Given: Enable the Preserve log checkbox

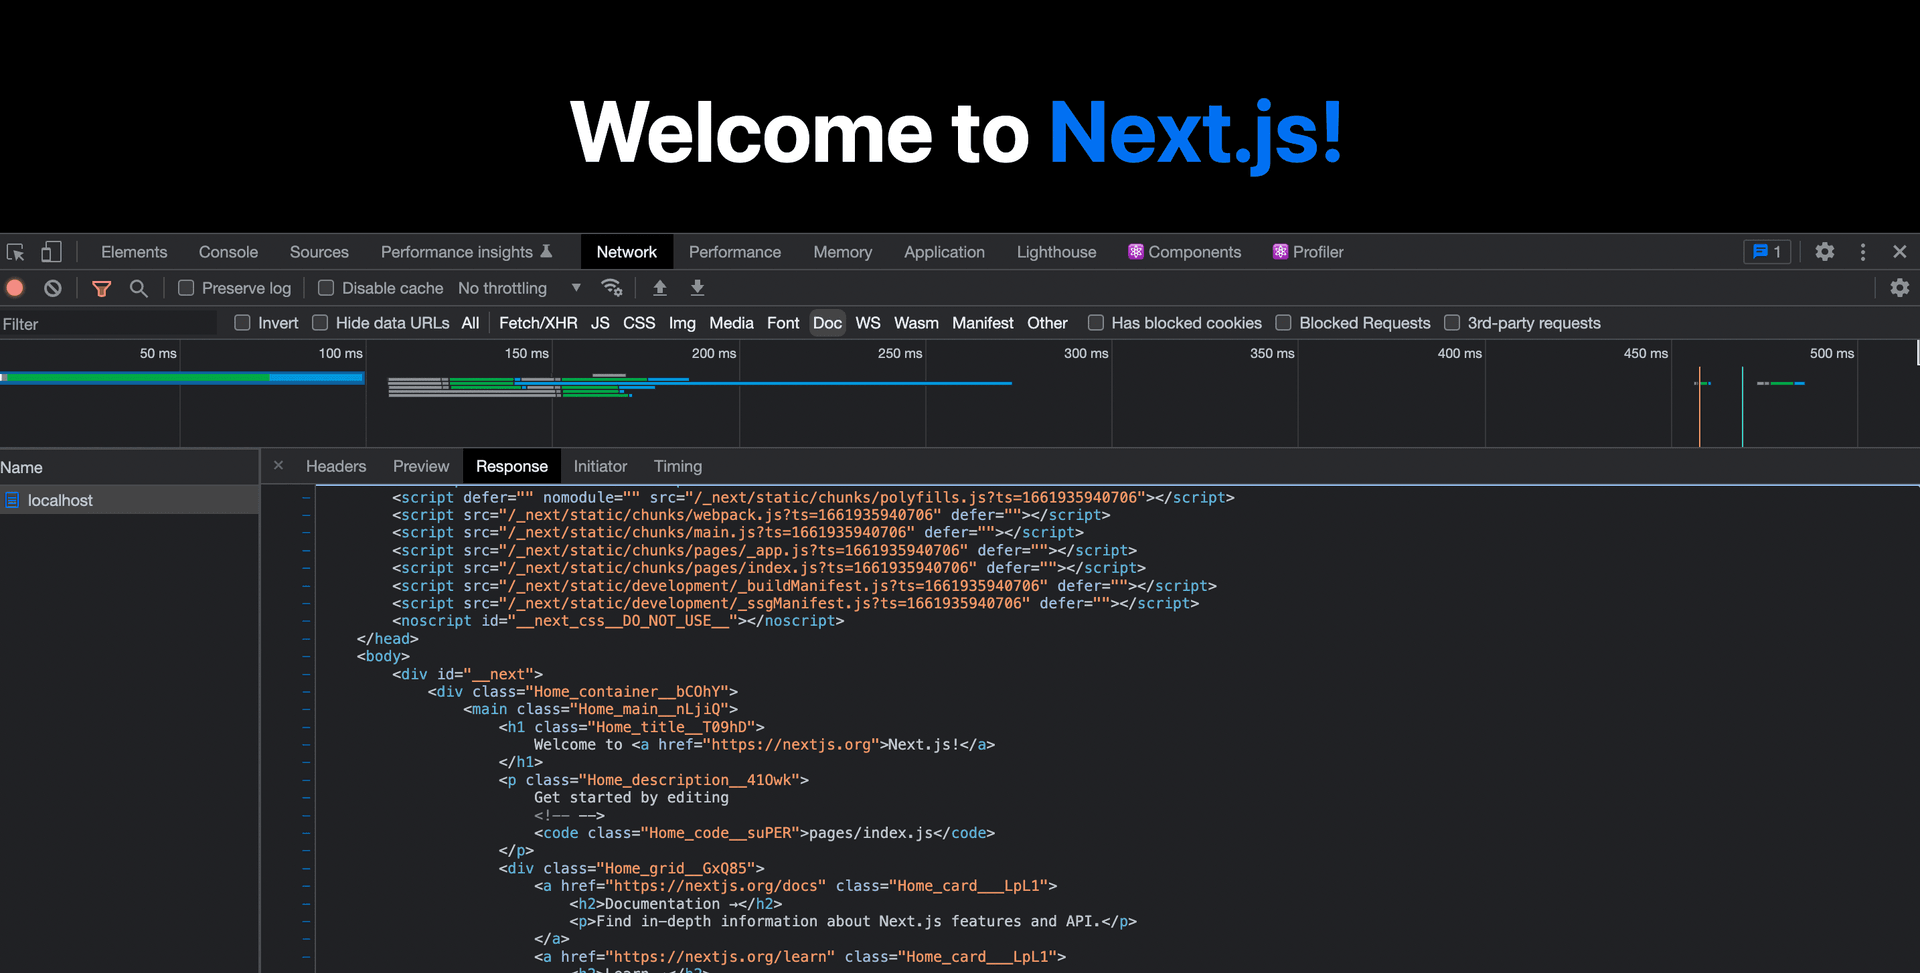Looking at the screenshot, I should pos(186,288).
